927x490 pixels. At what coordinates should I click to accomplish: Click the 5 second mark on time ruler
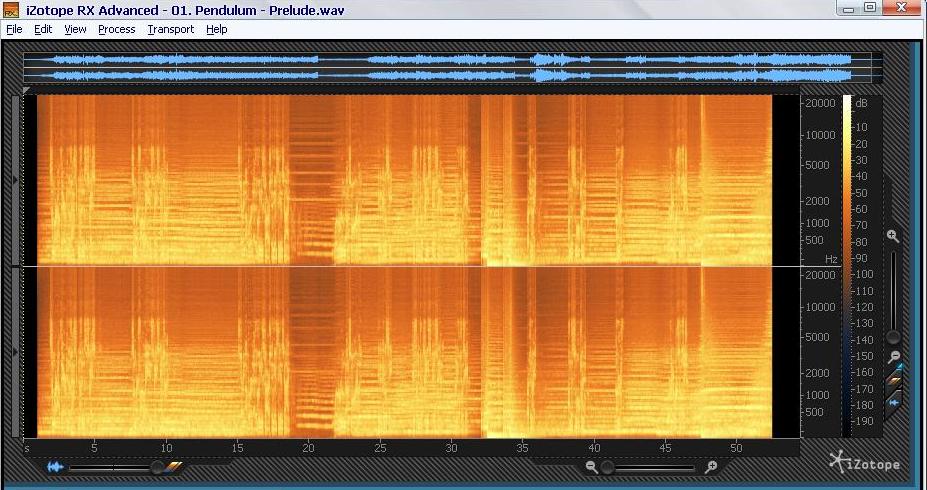point(94,448)
